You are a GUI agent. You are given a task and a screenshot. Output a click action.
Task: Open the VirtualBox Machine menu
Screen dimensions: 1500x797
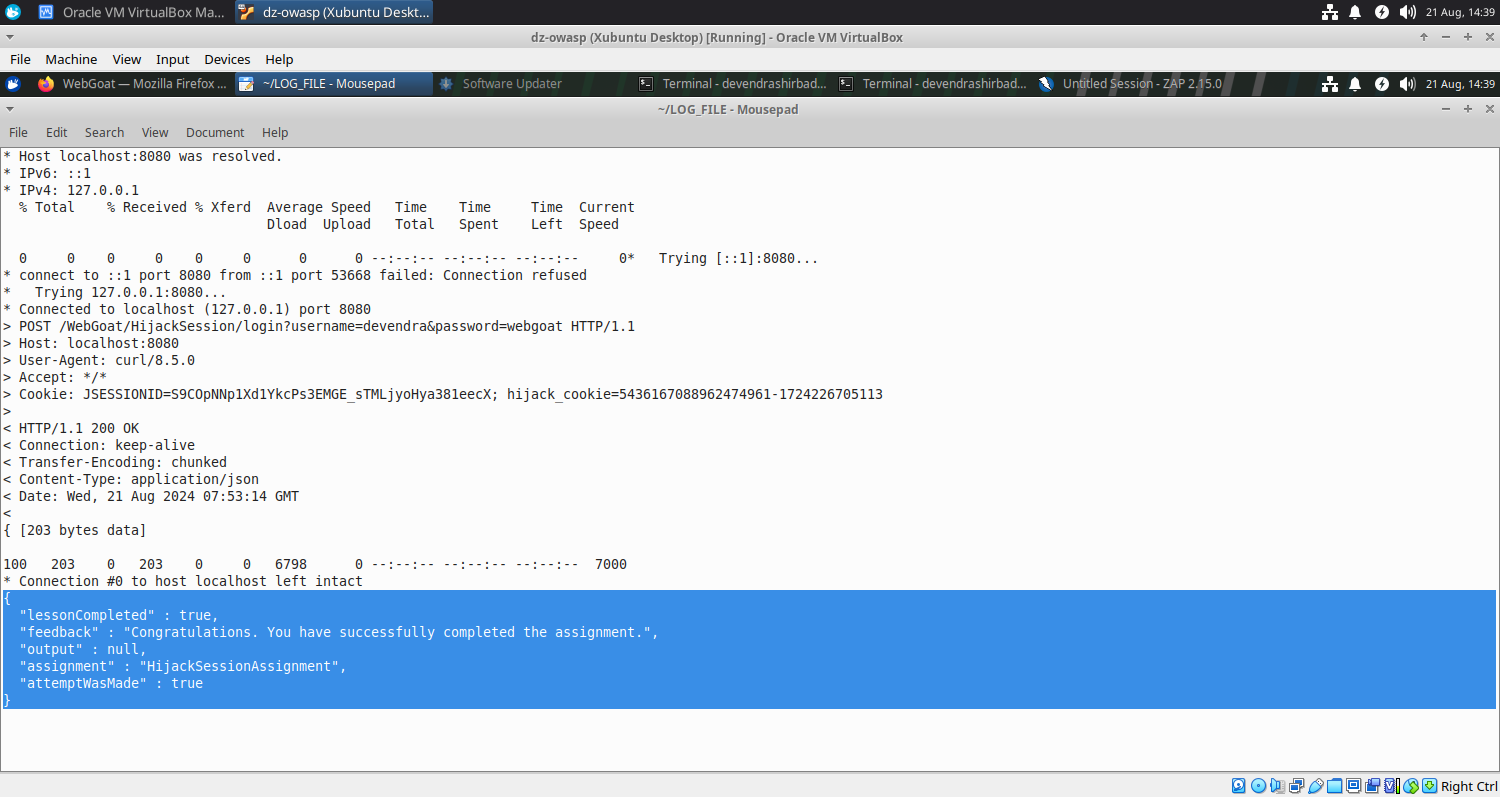71,59
